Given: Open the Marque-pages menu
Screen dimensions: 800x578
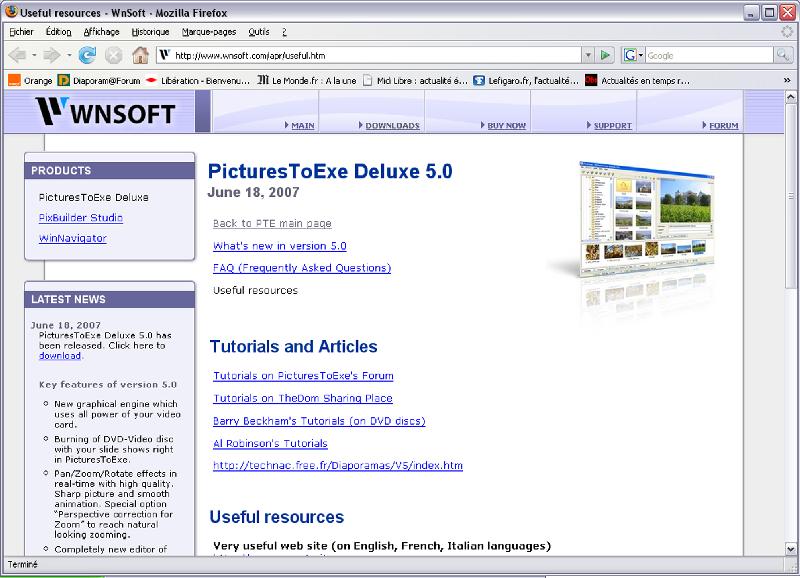Looking at the screenshot, I should click(209, 32).
